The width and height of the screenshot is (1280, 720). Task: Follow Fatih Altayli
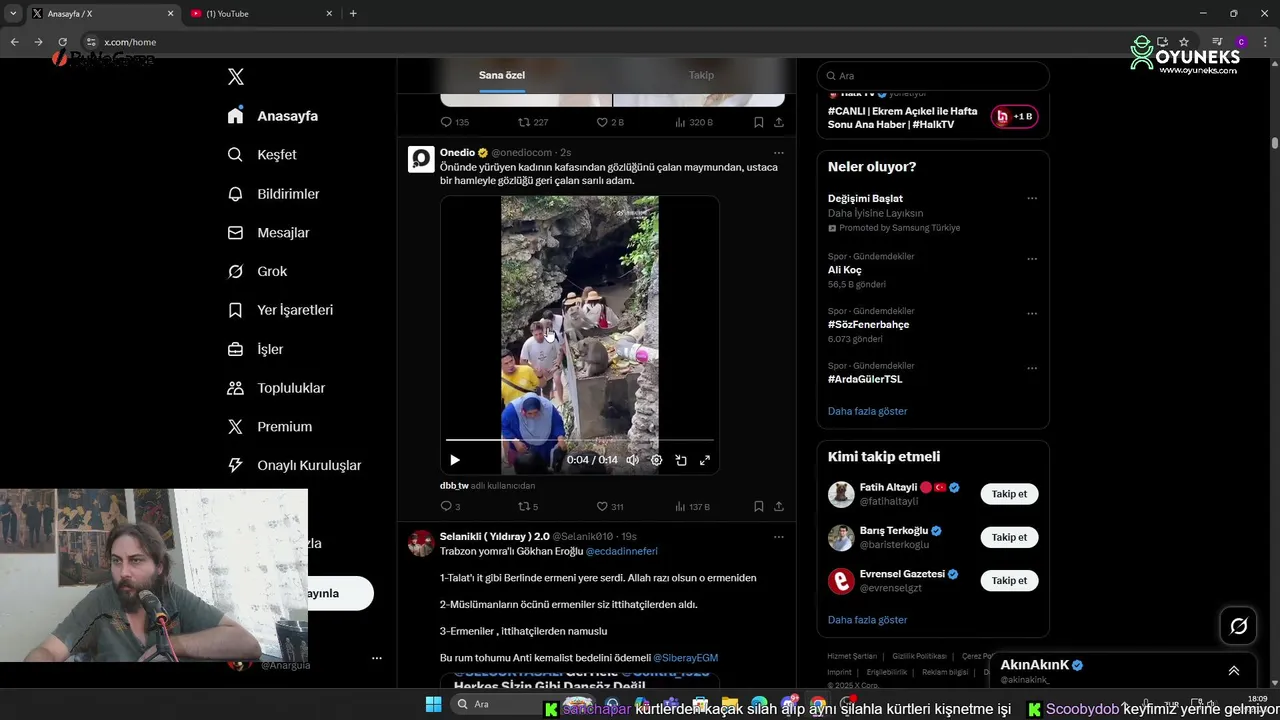click(1009, 494)
